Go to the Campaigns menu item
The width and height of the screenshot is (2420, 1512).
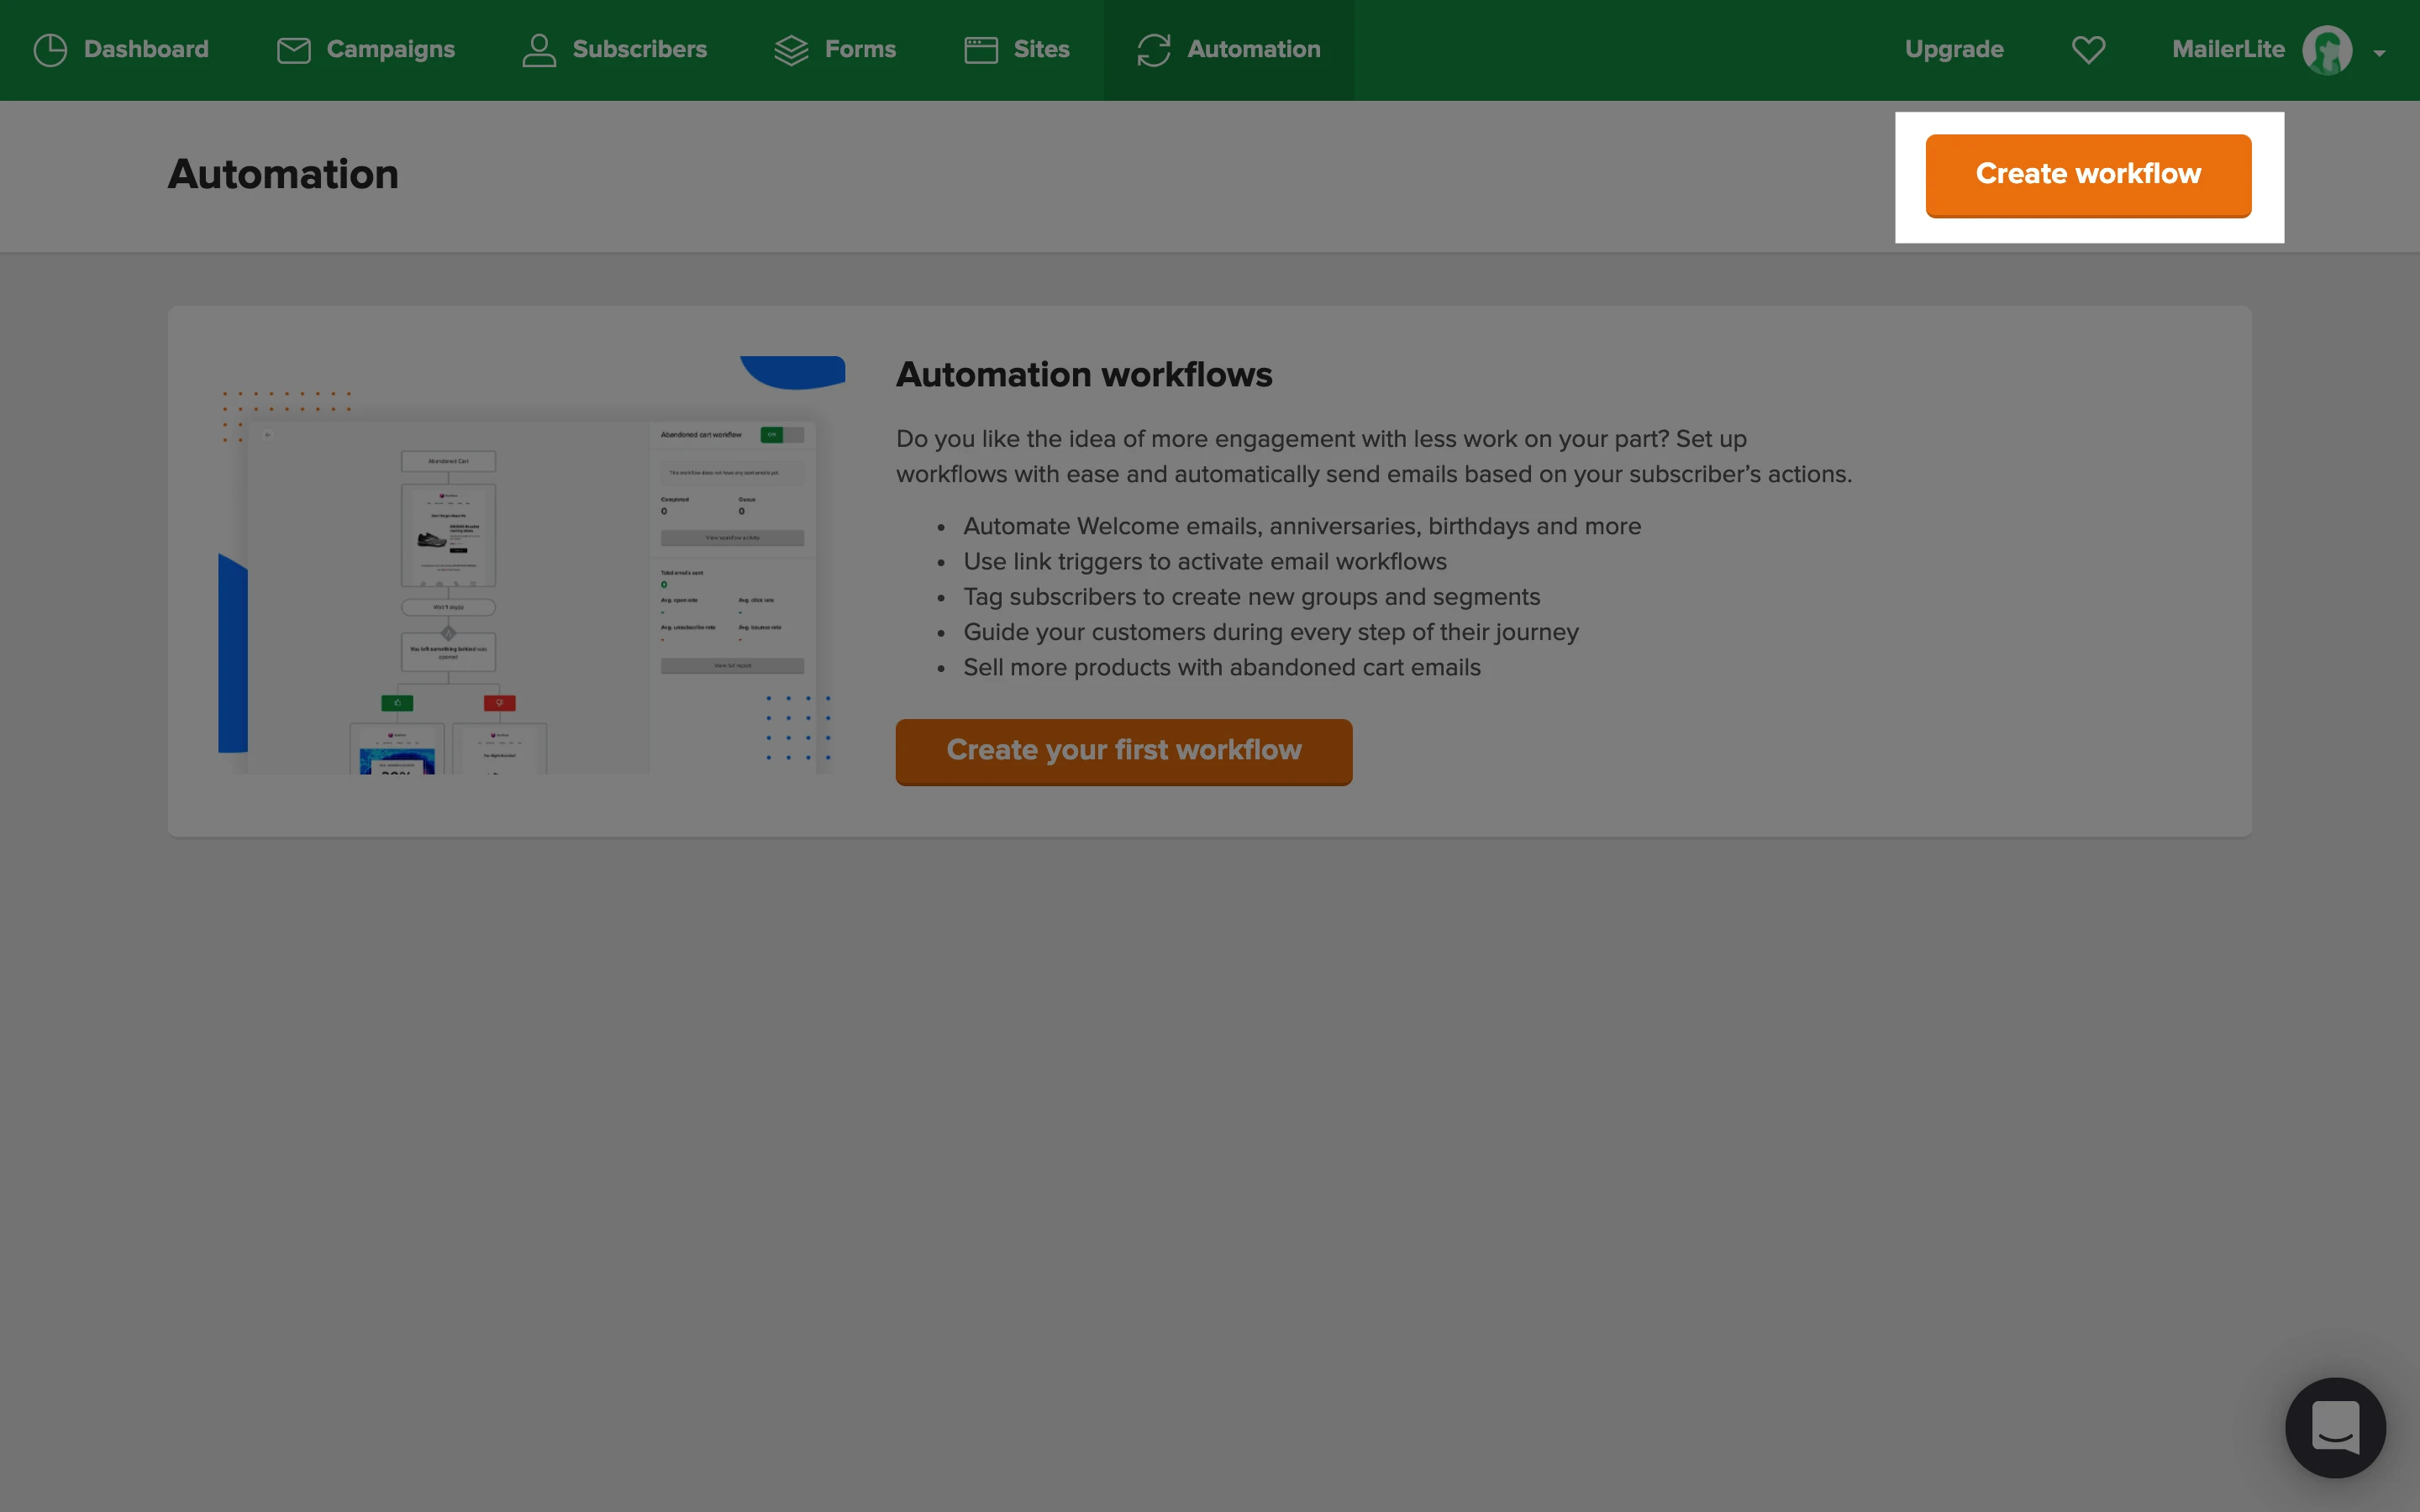point(390,50)
